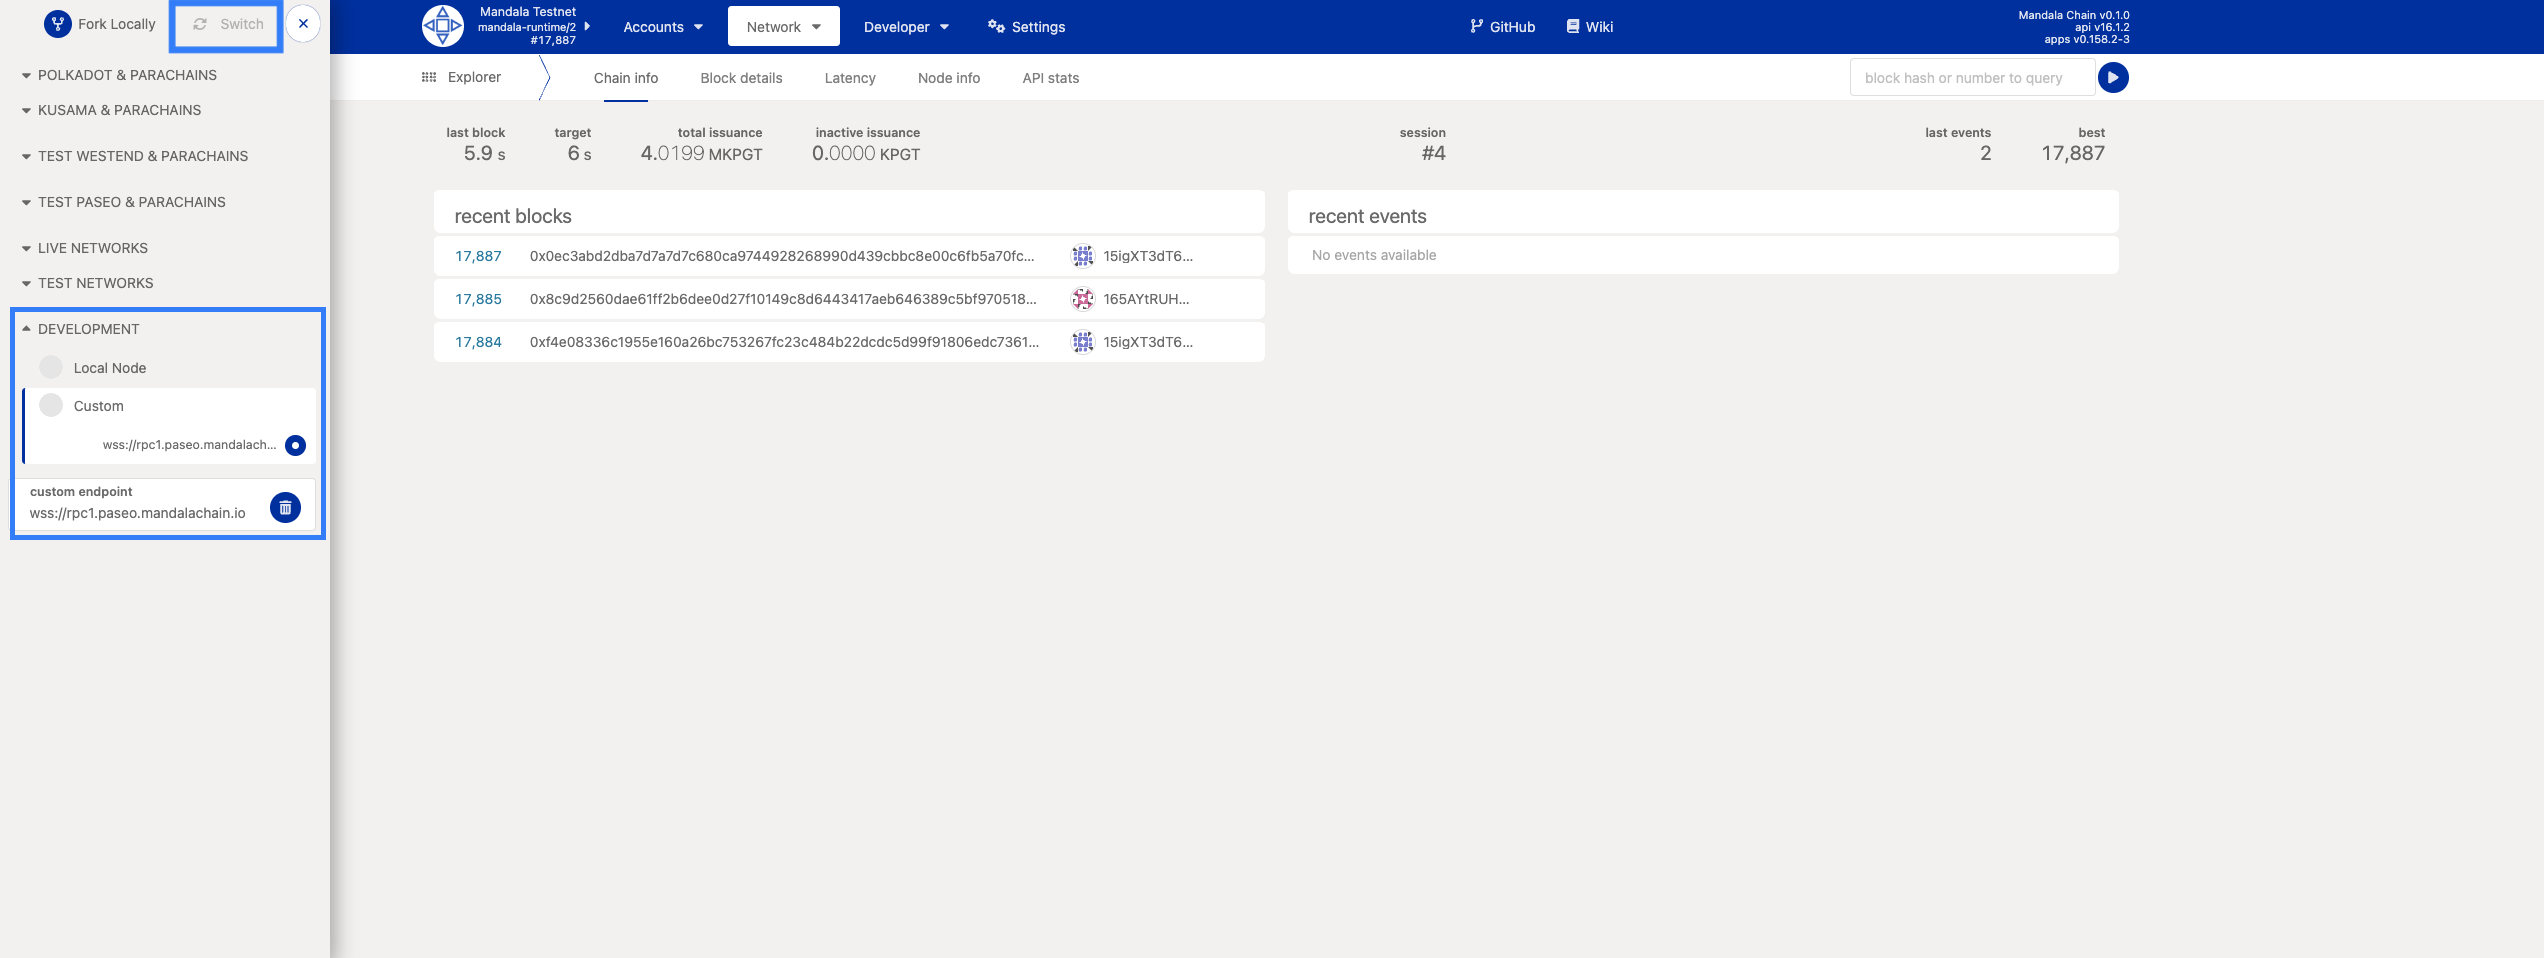Screen dimensions: 2544x958
Task: Click the Settings gears icon
Action: point(996,26)
